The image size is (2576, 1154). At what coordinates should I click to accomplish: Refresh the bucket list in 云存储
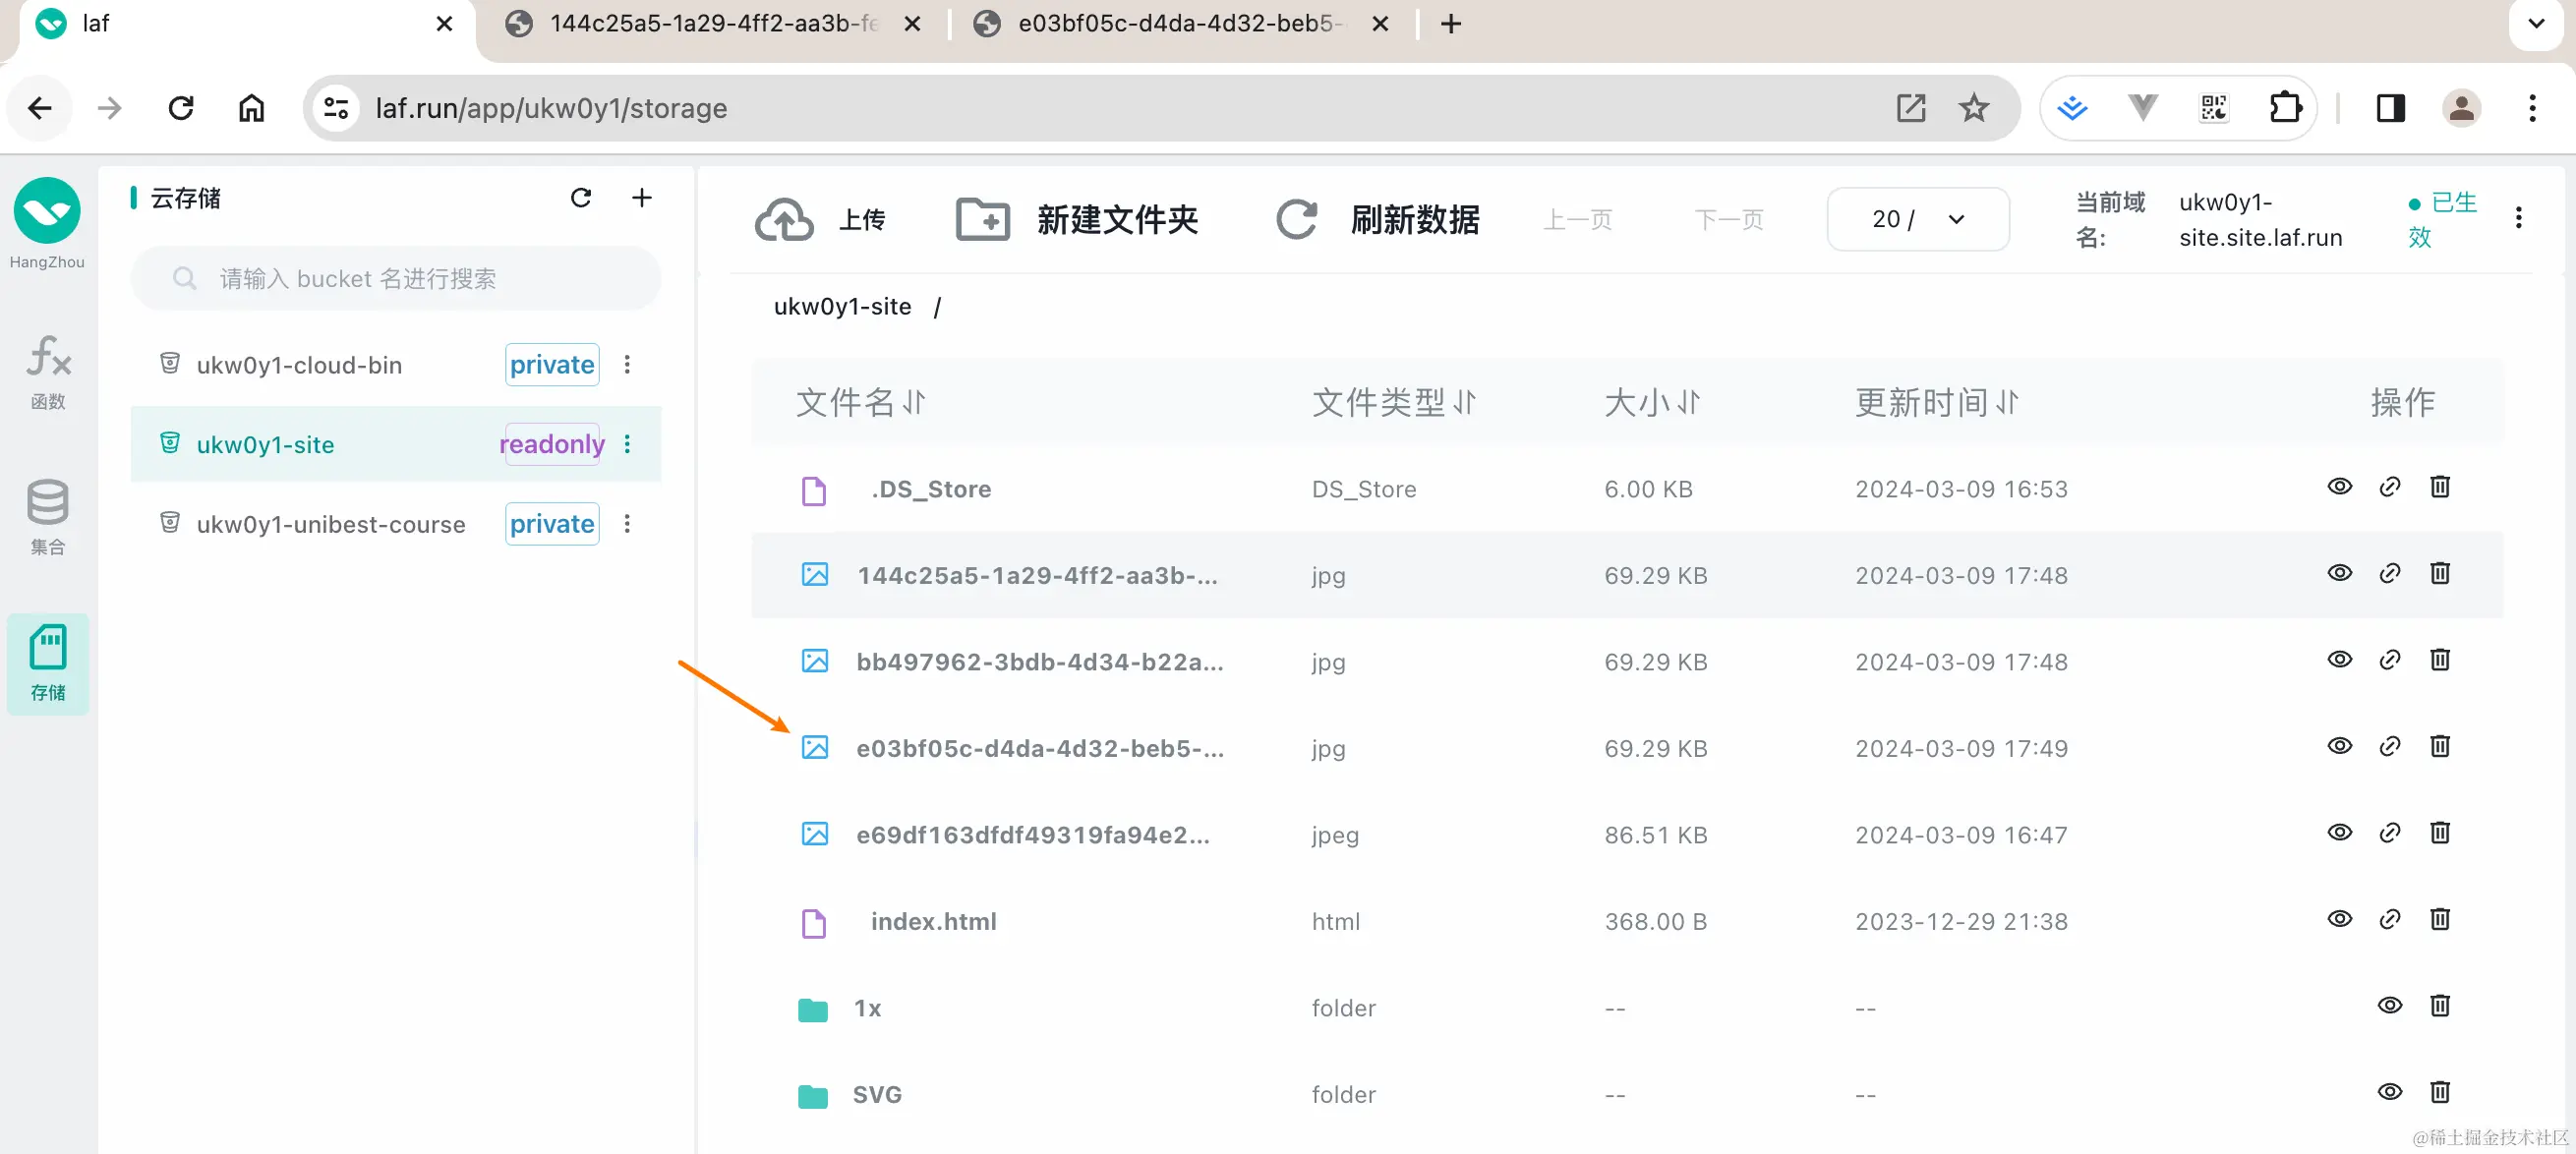coord(580,198)
